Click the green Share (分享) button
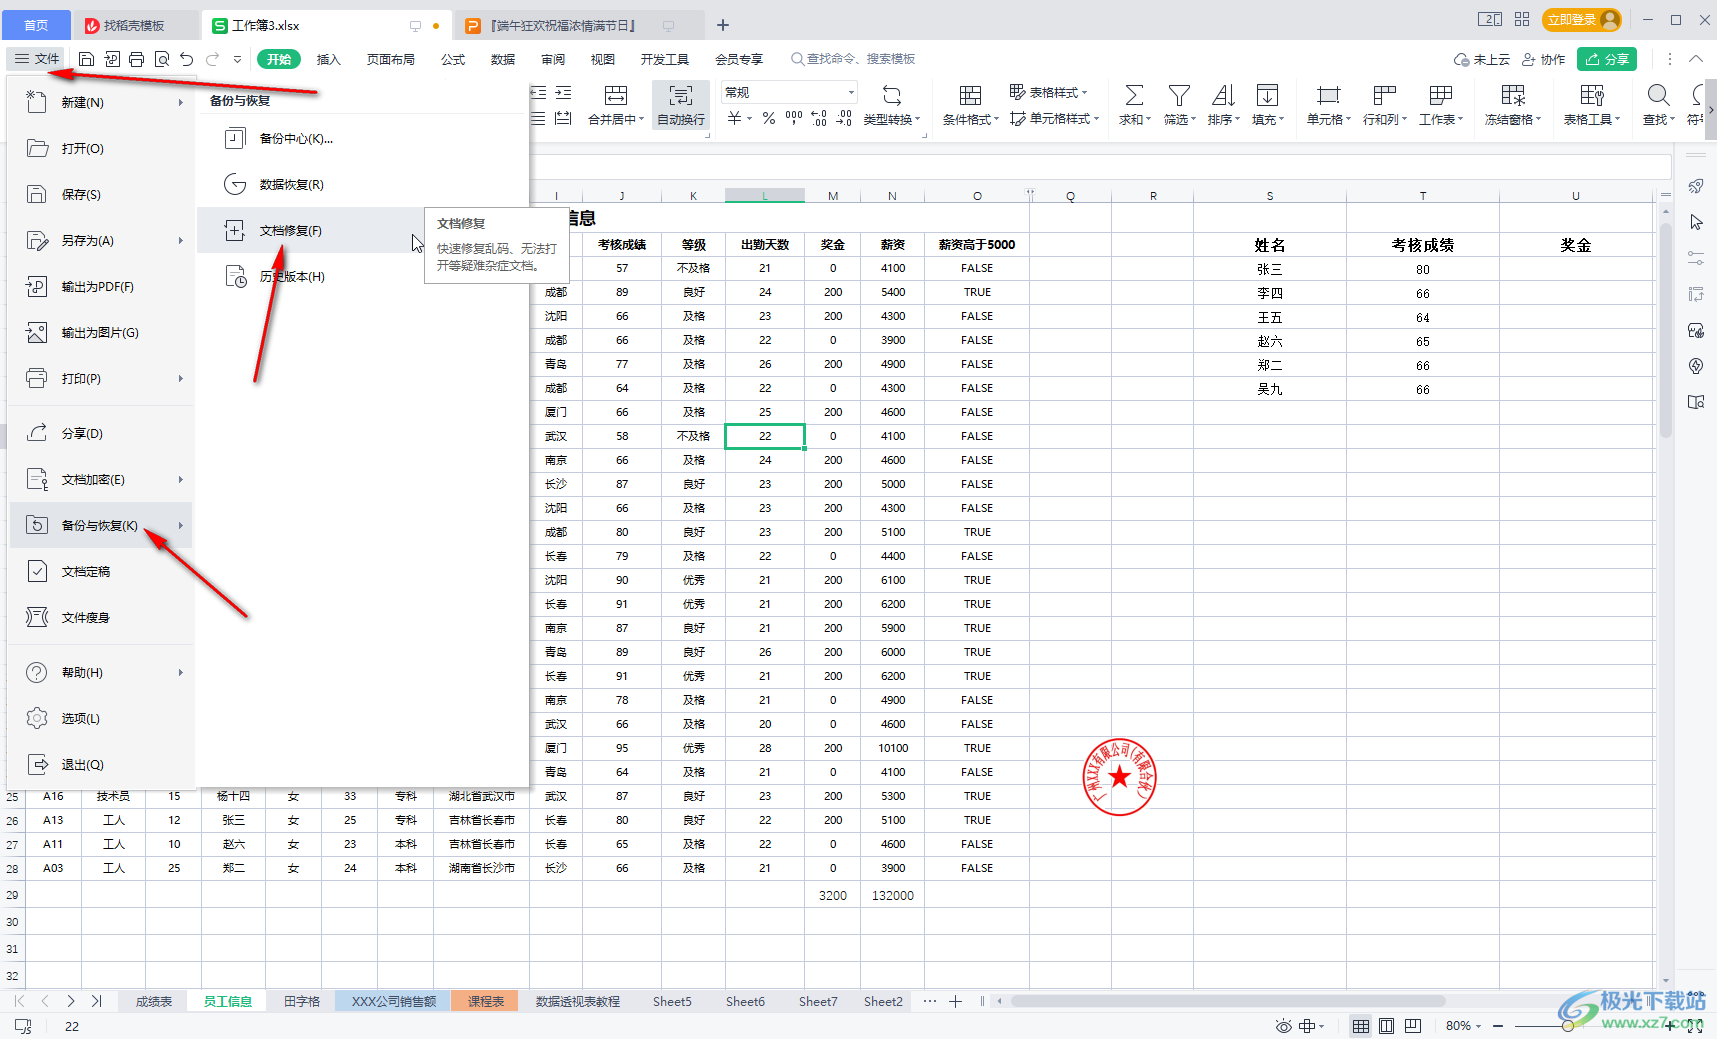The width and height of the screenshot is (1717, 1039). 1607,59
